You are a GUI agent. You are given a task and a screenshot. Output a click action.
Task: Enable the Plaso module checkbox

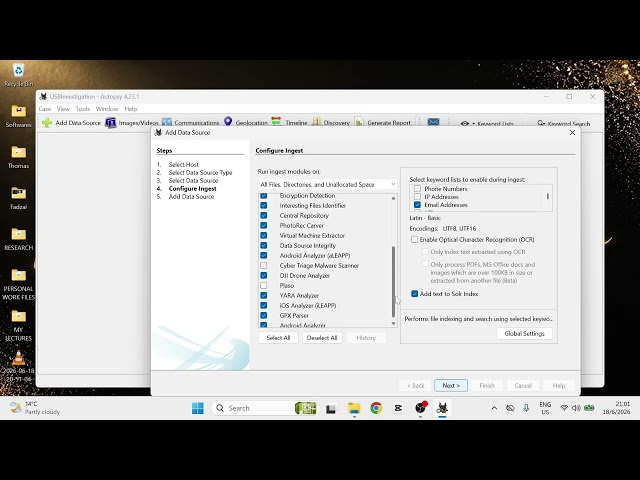click(x=264, y=285)
